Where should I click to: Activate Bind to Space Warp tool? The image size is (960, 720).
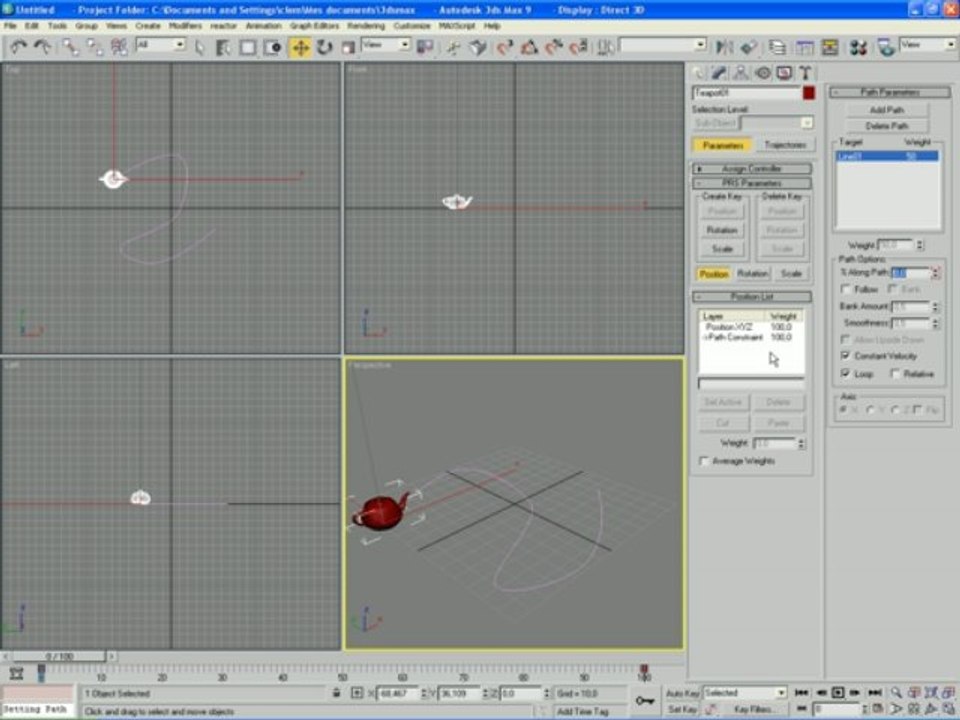pyautogui.click(x=119, y=47)
